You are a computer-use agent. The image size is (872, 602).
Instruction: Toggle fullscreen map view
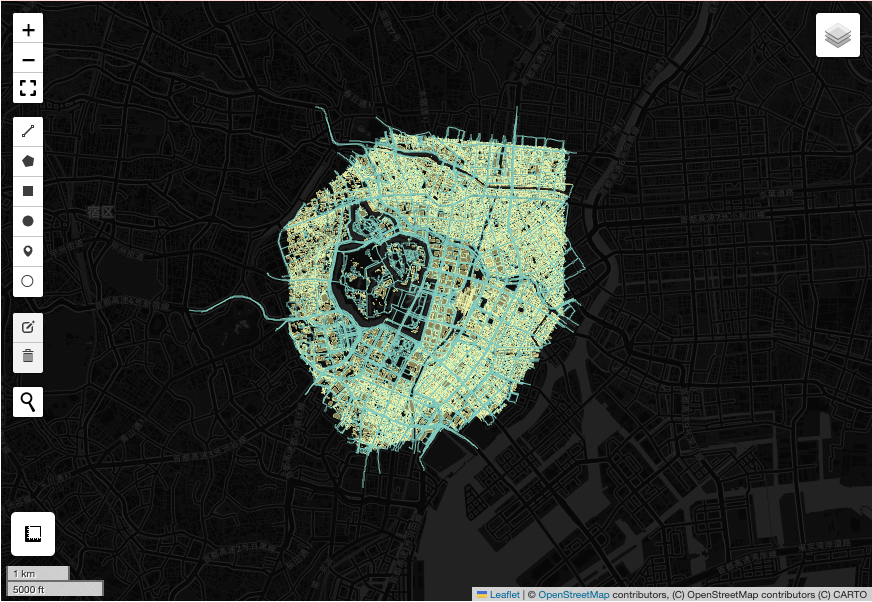(x=28, y=88)
